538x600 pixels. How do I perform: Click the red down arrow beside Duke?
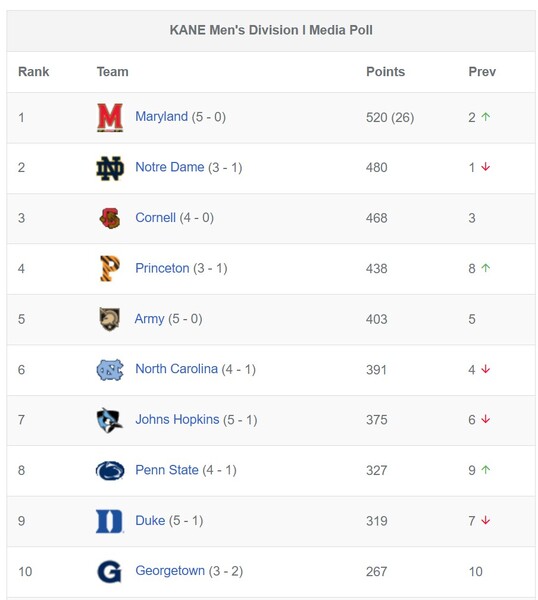486,520
